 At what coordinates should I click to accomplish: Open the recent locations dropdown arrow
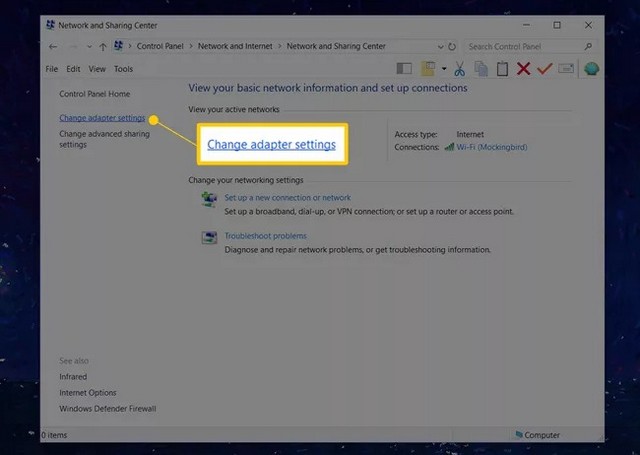tap(88, 46)
